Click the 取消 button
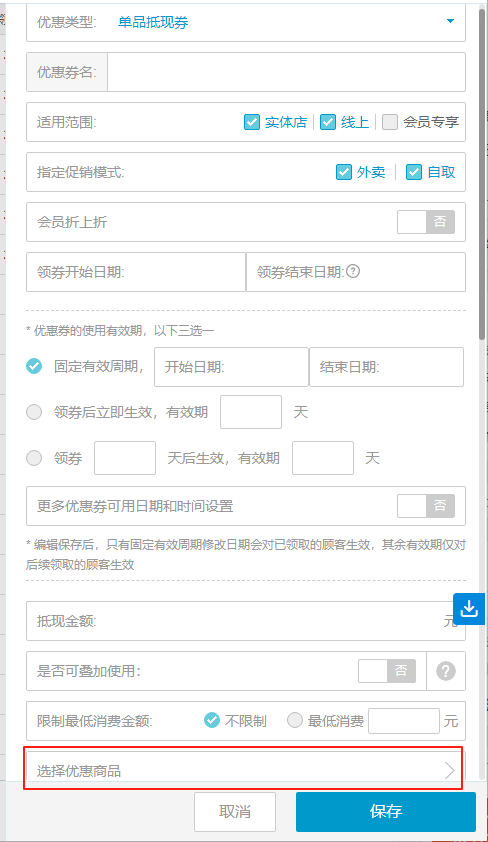This screenshot has width=488, height=842. pyautogui.click(x=235, y=811)
